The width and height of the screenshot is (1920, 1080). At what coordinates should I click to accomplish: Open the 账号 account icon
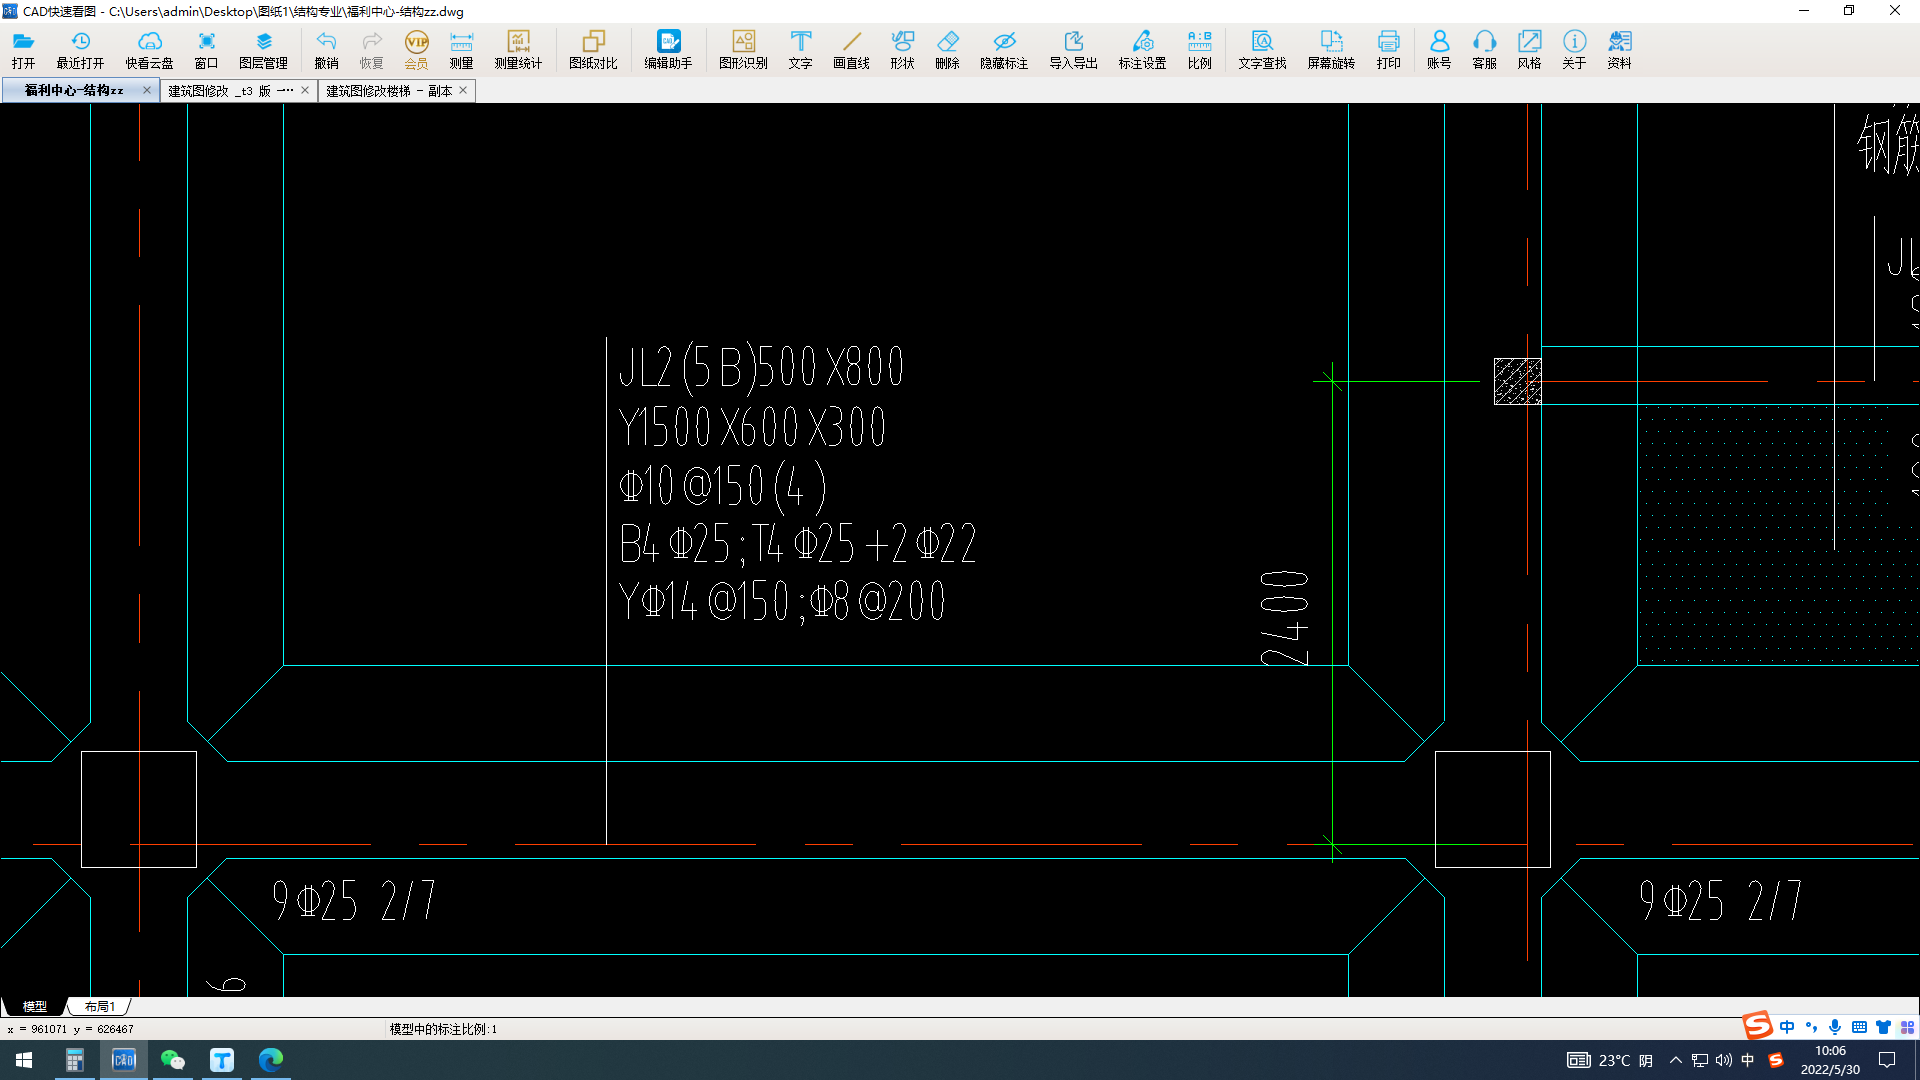[x=1439, y=50]
